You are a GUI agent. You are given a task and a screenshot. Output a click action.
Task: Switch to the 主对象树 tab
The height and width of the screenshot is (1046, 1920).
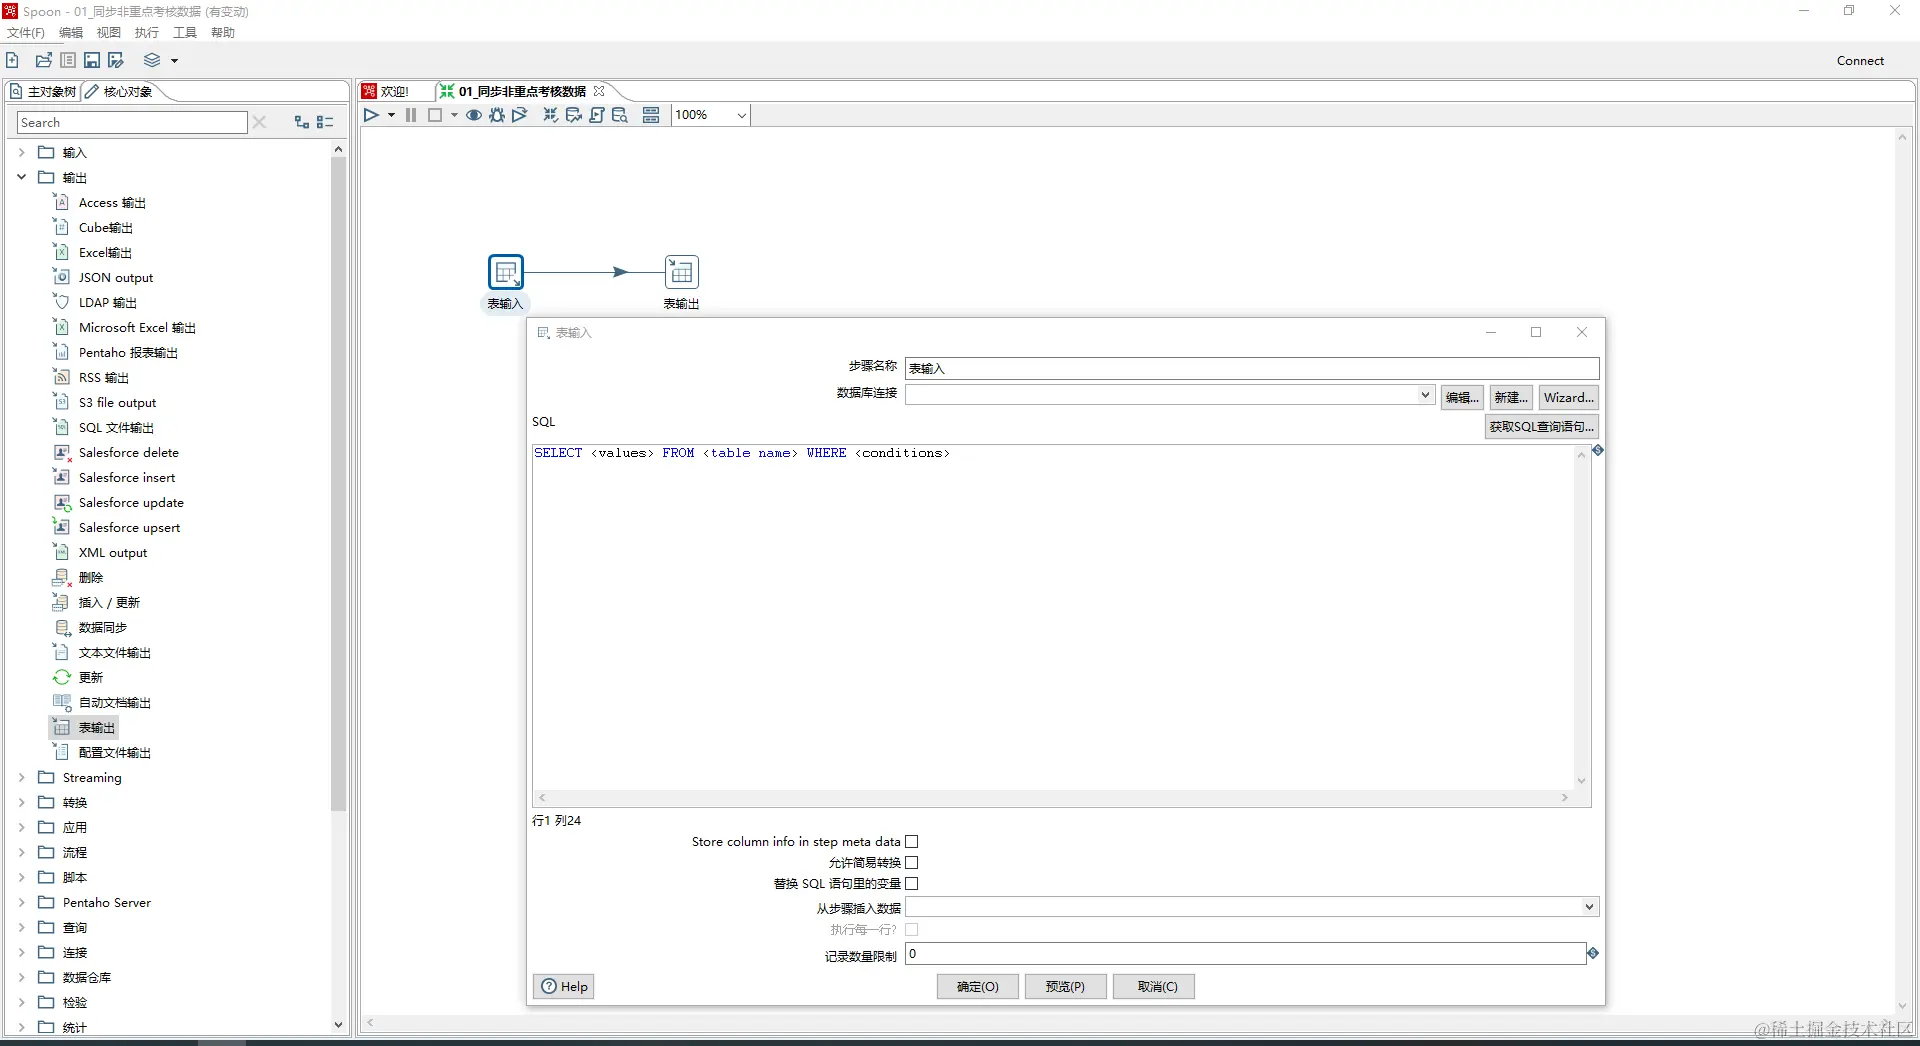point(42,92)
